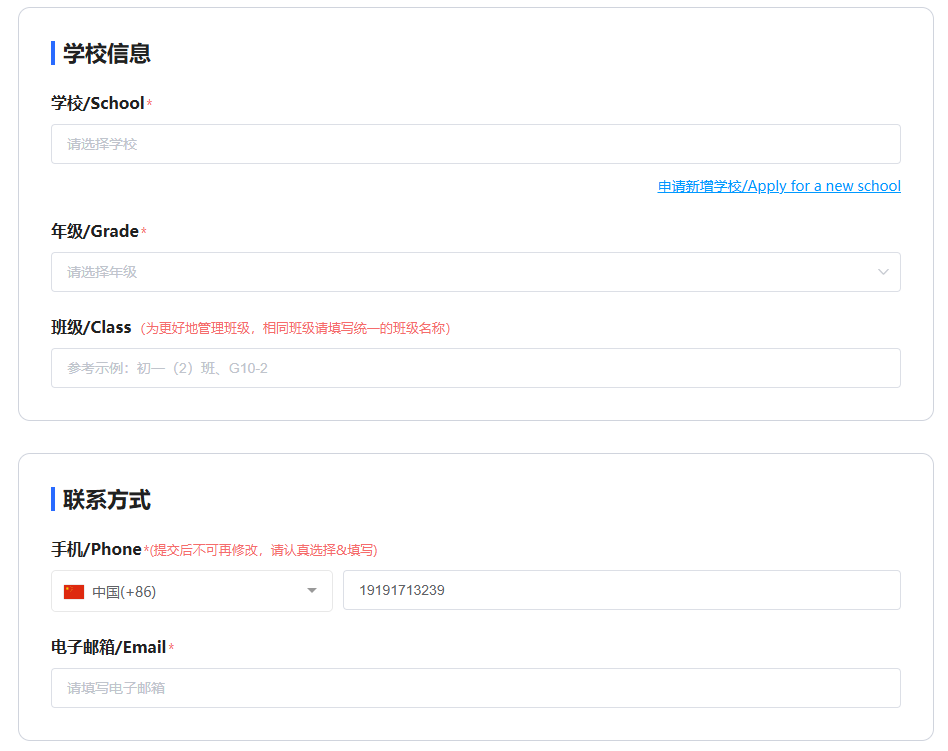Viewport: 948px width, 751px height.
Task: Click the 班级/Class input with example placeholder
Action: pyautogui.click(x=475, y=367)
